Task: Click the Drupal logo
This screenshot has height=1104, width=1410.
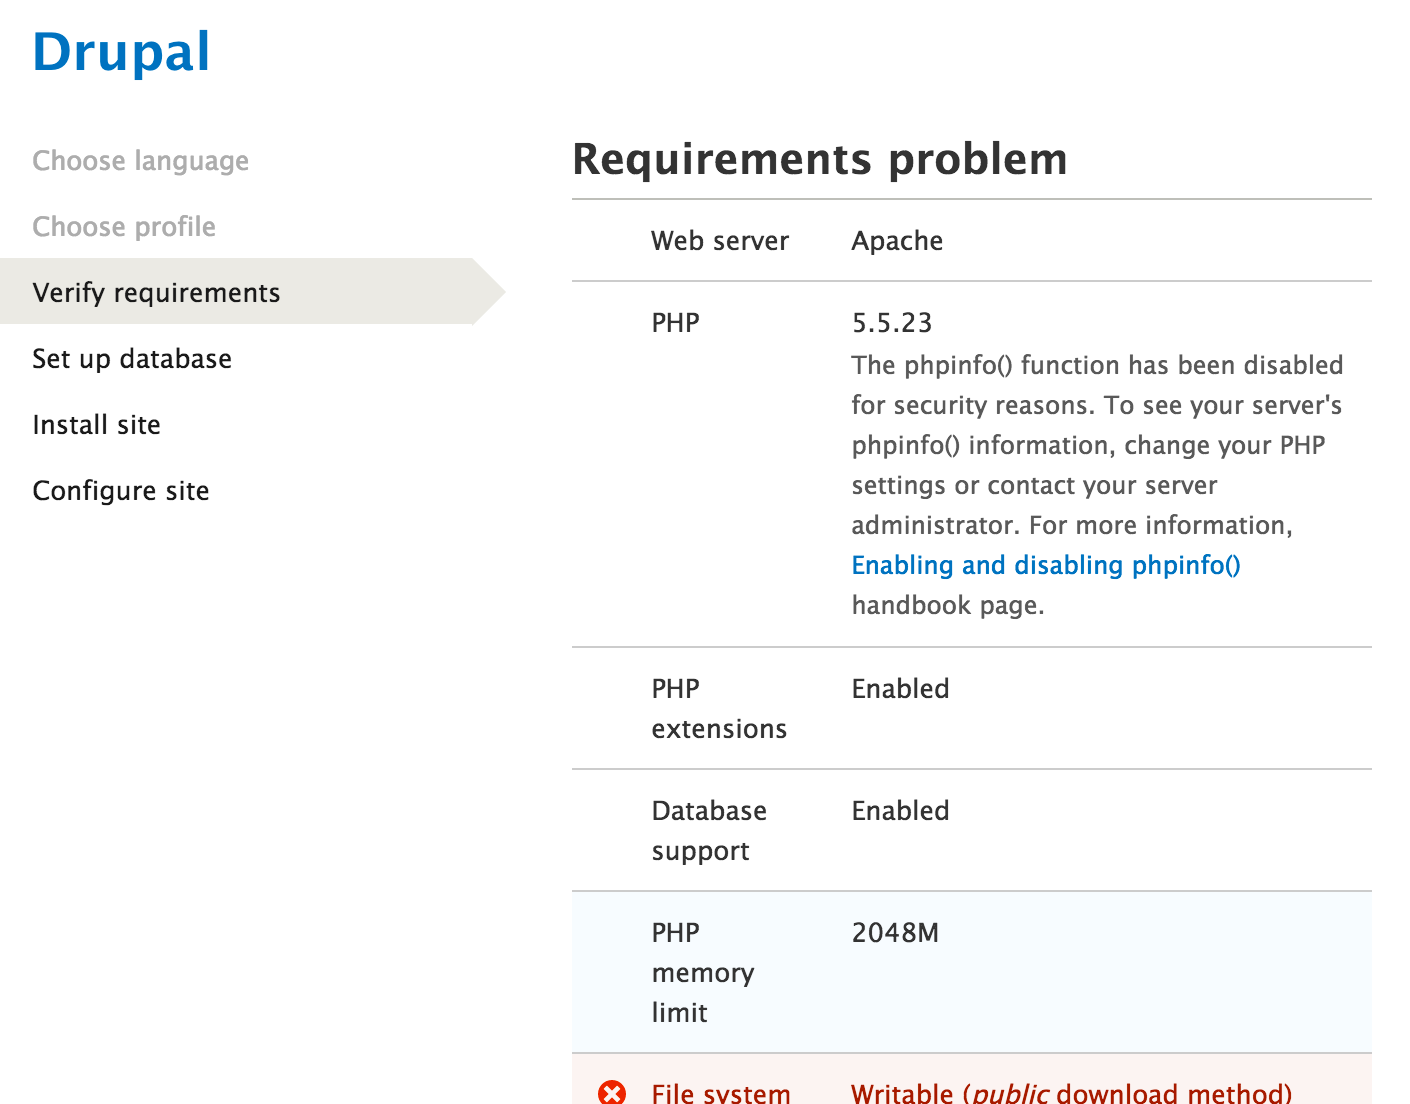Action: tap(120, 52)
